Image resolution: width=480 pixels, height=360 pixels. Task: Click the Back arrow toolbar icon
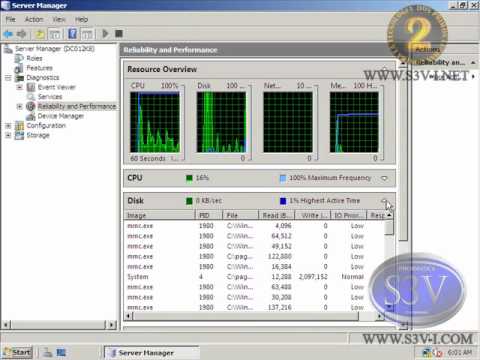8,34
